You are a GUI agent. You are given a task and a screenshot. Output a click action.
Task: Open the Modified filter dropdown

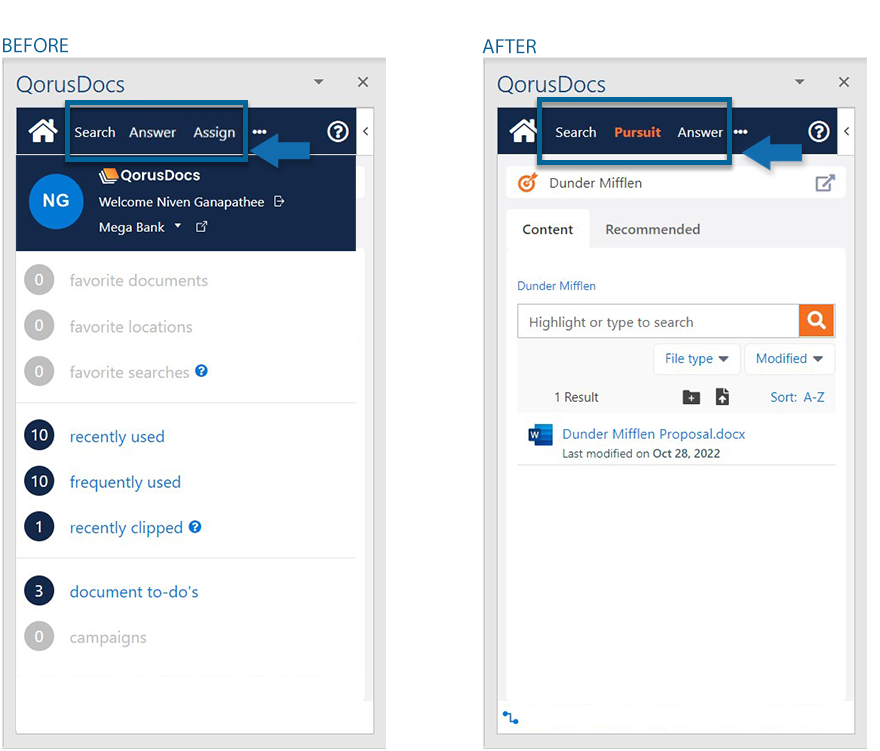[789, 359]
